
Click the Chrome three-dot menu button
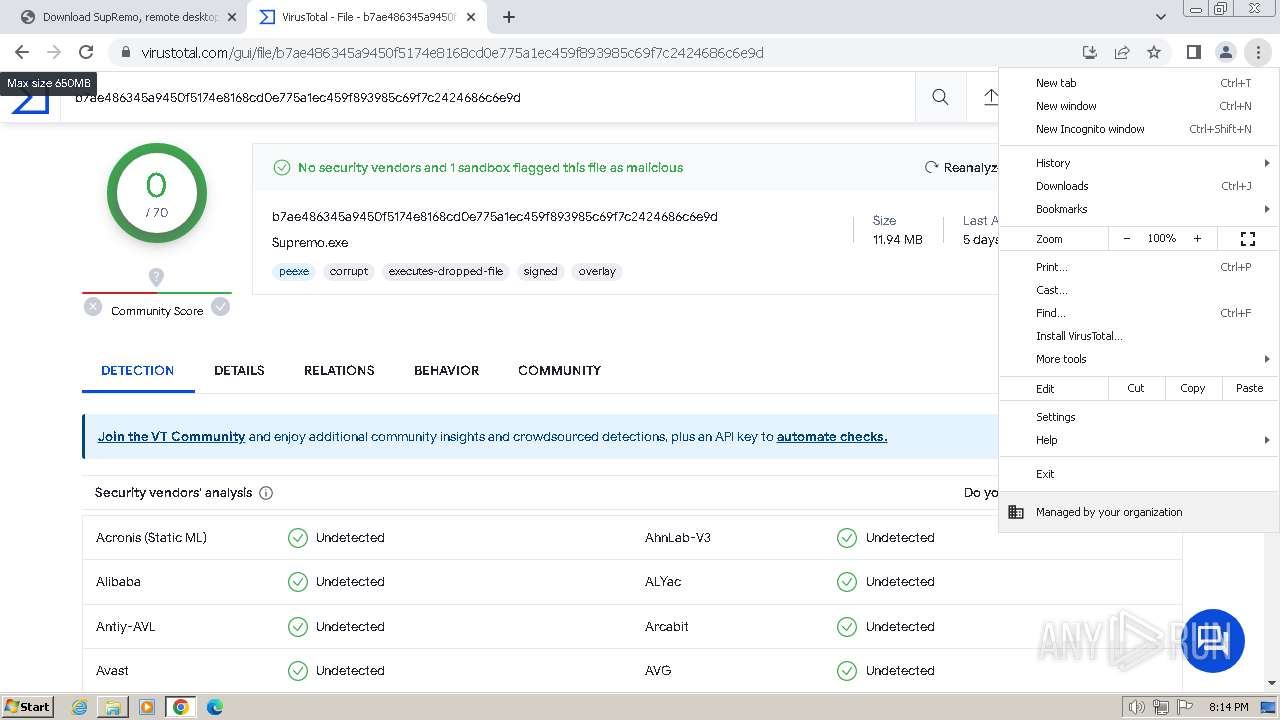pos(1257,52)
